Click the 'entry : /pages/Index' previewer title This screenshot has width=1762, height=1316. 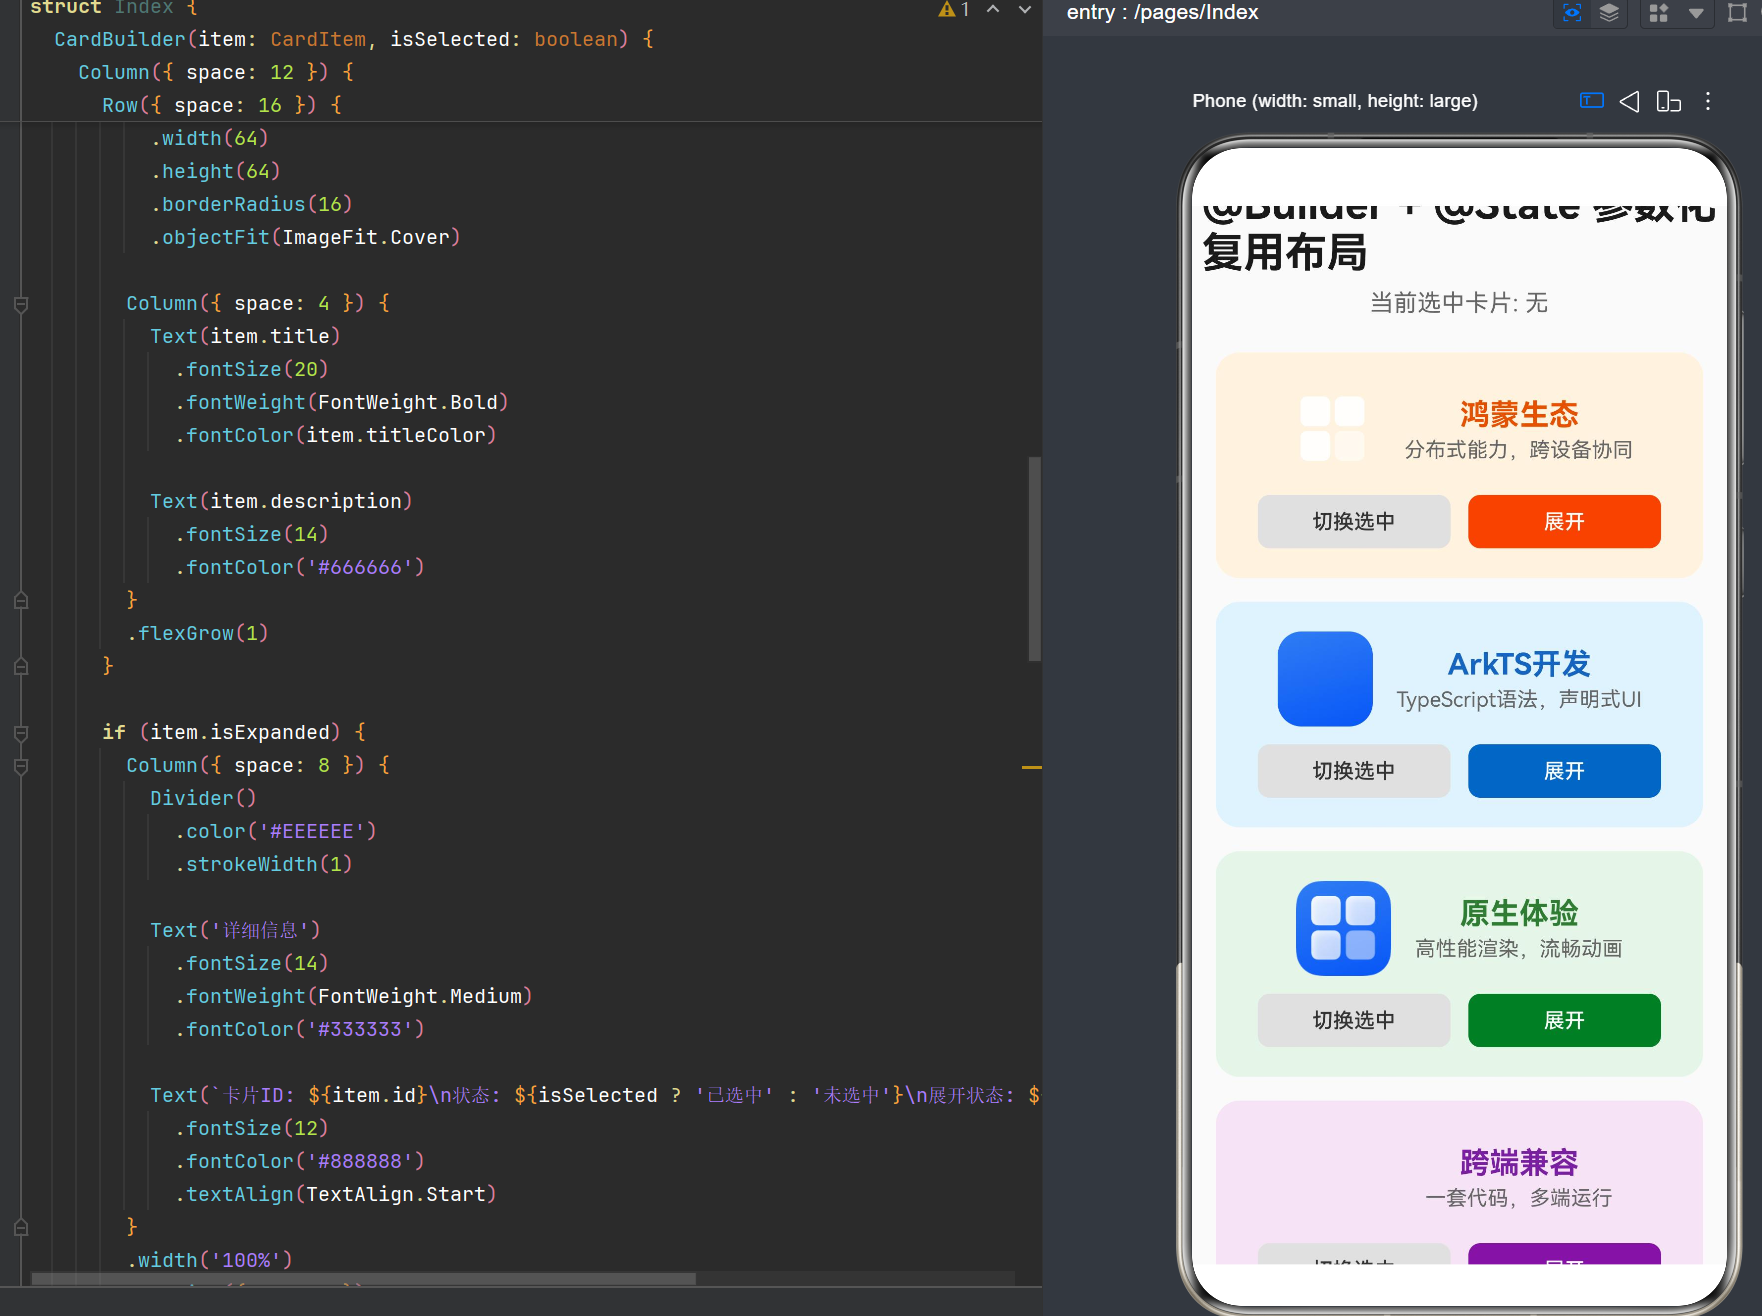tap(1162, 12)
